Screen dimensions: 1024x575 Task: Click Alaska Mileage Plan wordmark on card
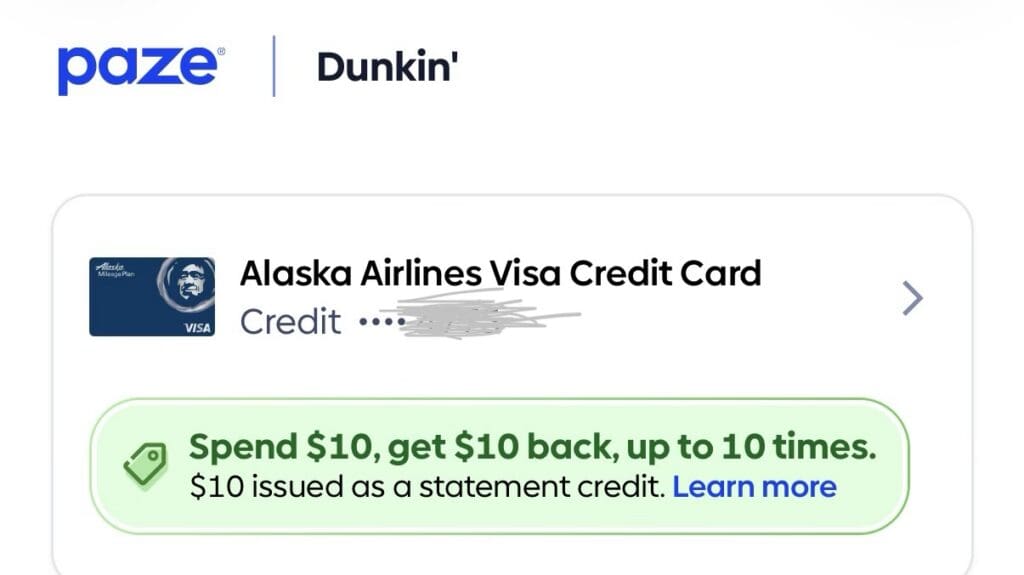[115, 269]
